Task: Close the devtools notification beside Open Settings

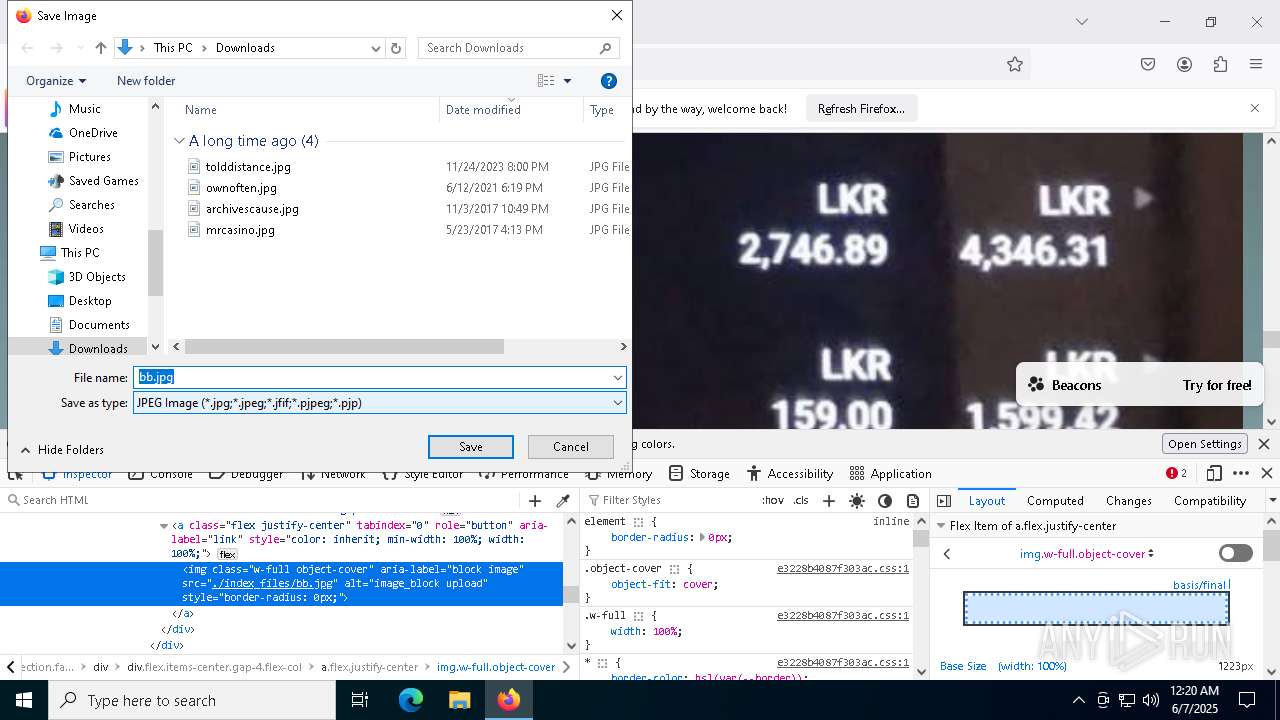Action: coord(1264,444)
